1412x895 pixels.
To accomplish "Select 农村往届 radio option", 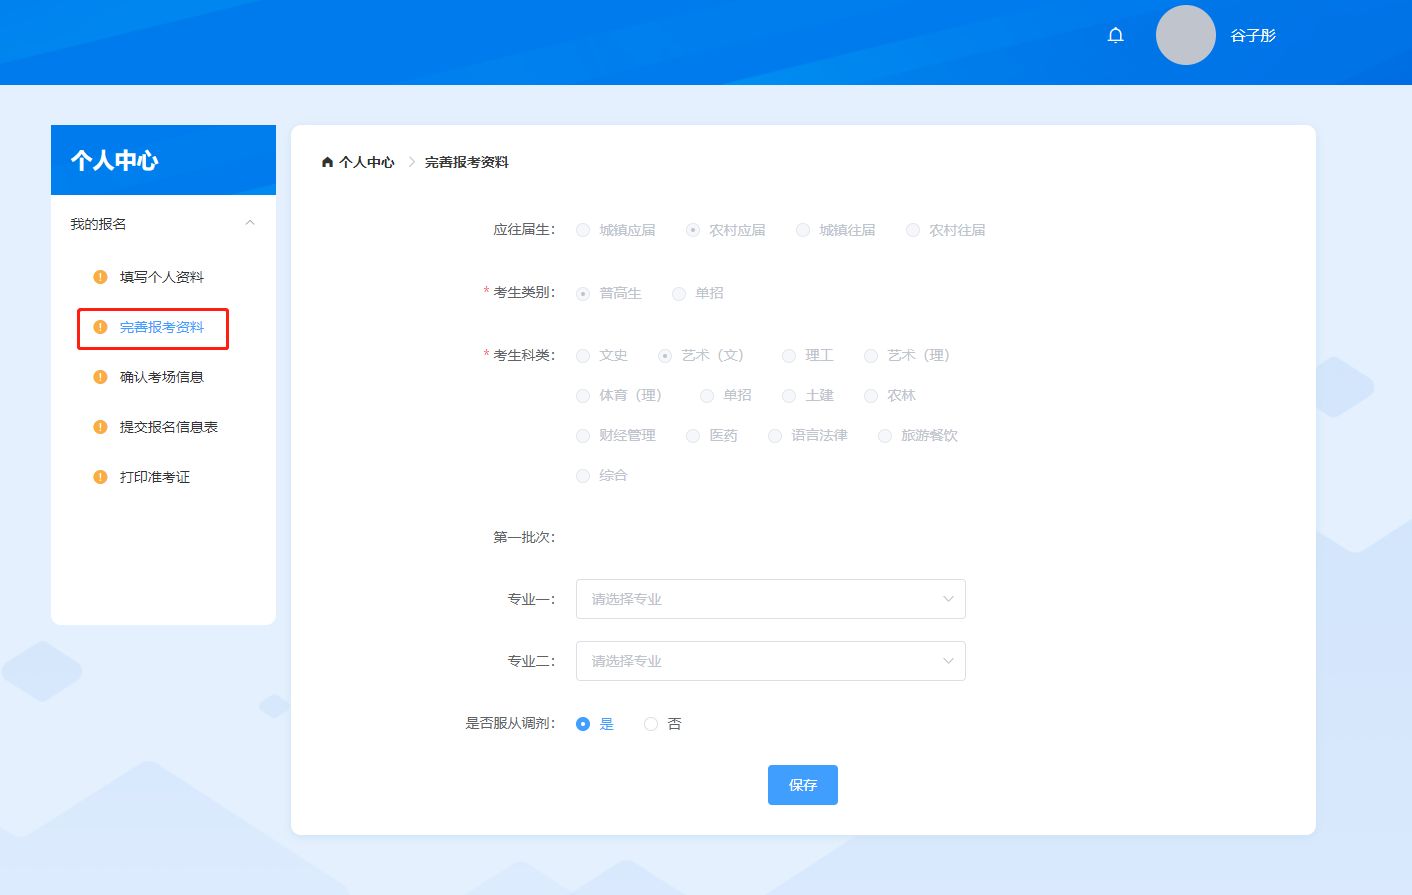I will tap(946, 230).
